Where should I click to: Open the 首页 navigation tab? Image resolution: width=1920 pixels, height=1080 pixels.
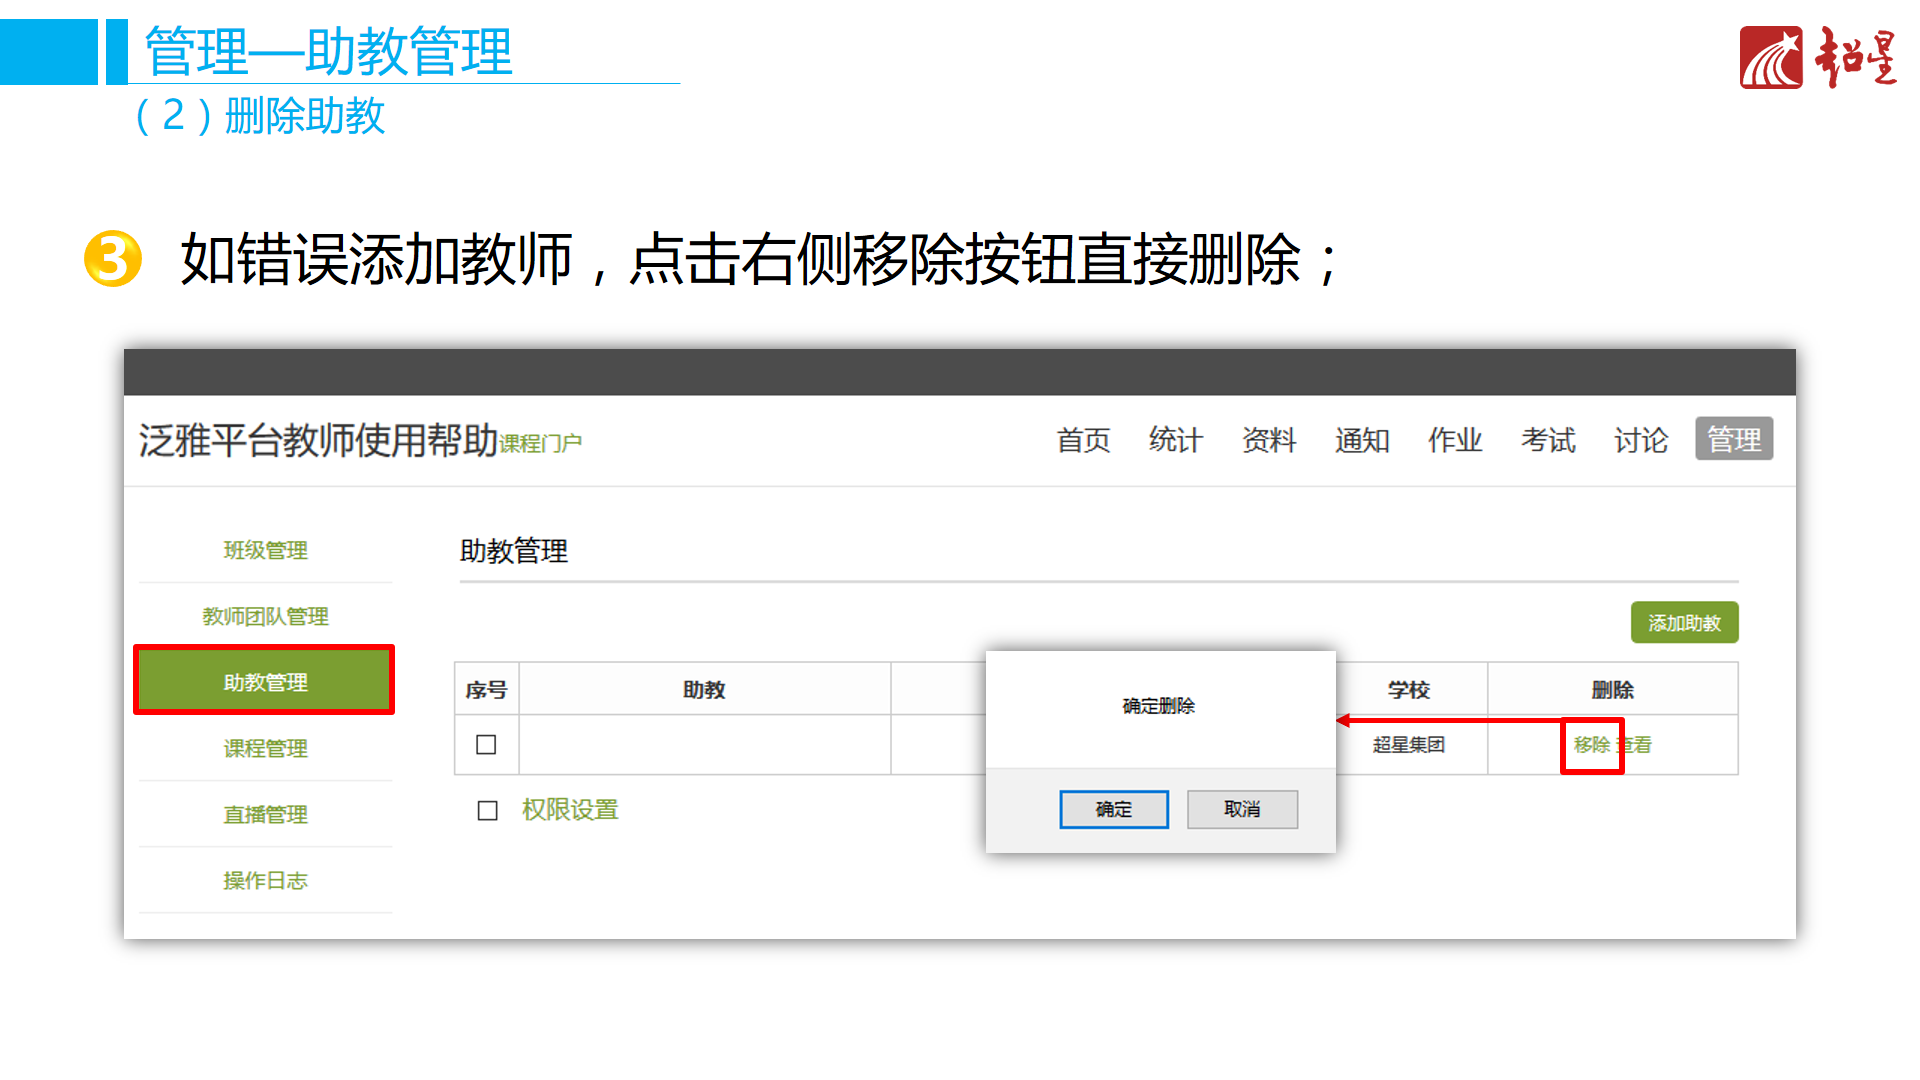pyautogui.click(x=1083, y=440)
